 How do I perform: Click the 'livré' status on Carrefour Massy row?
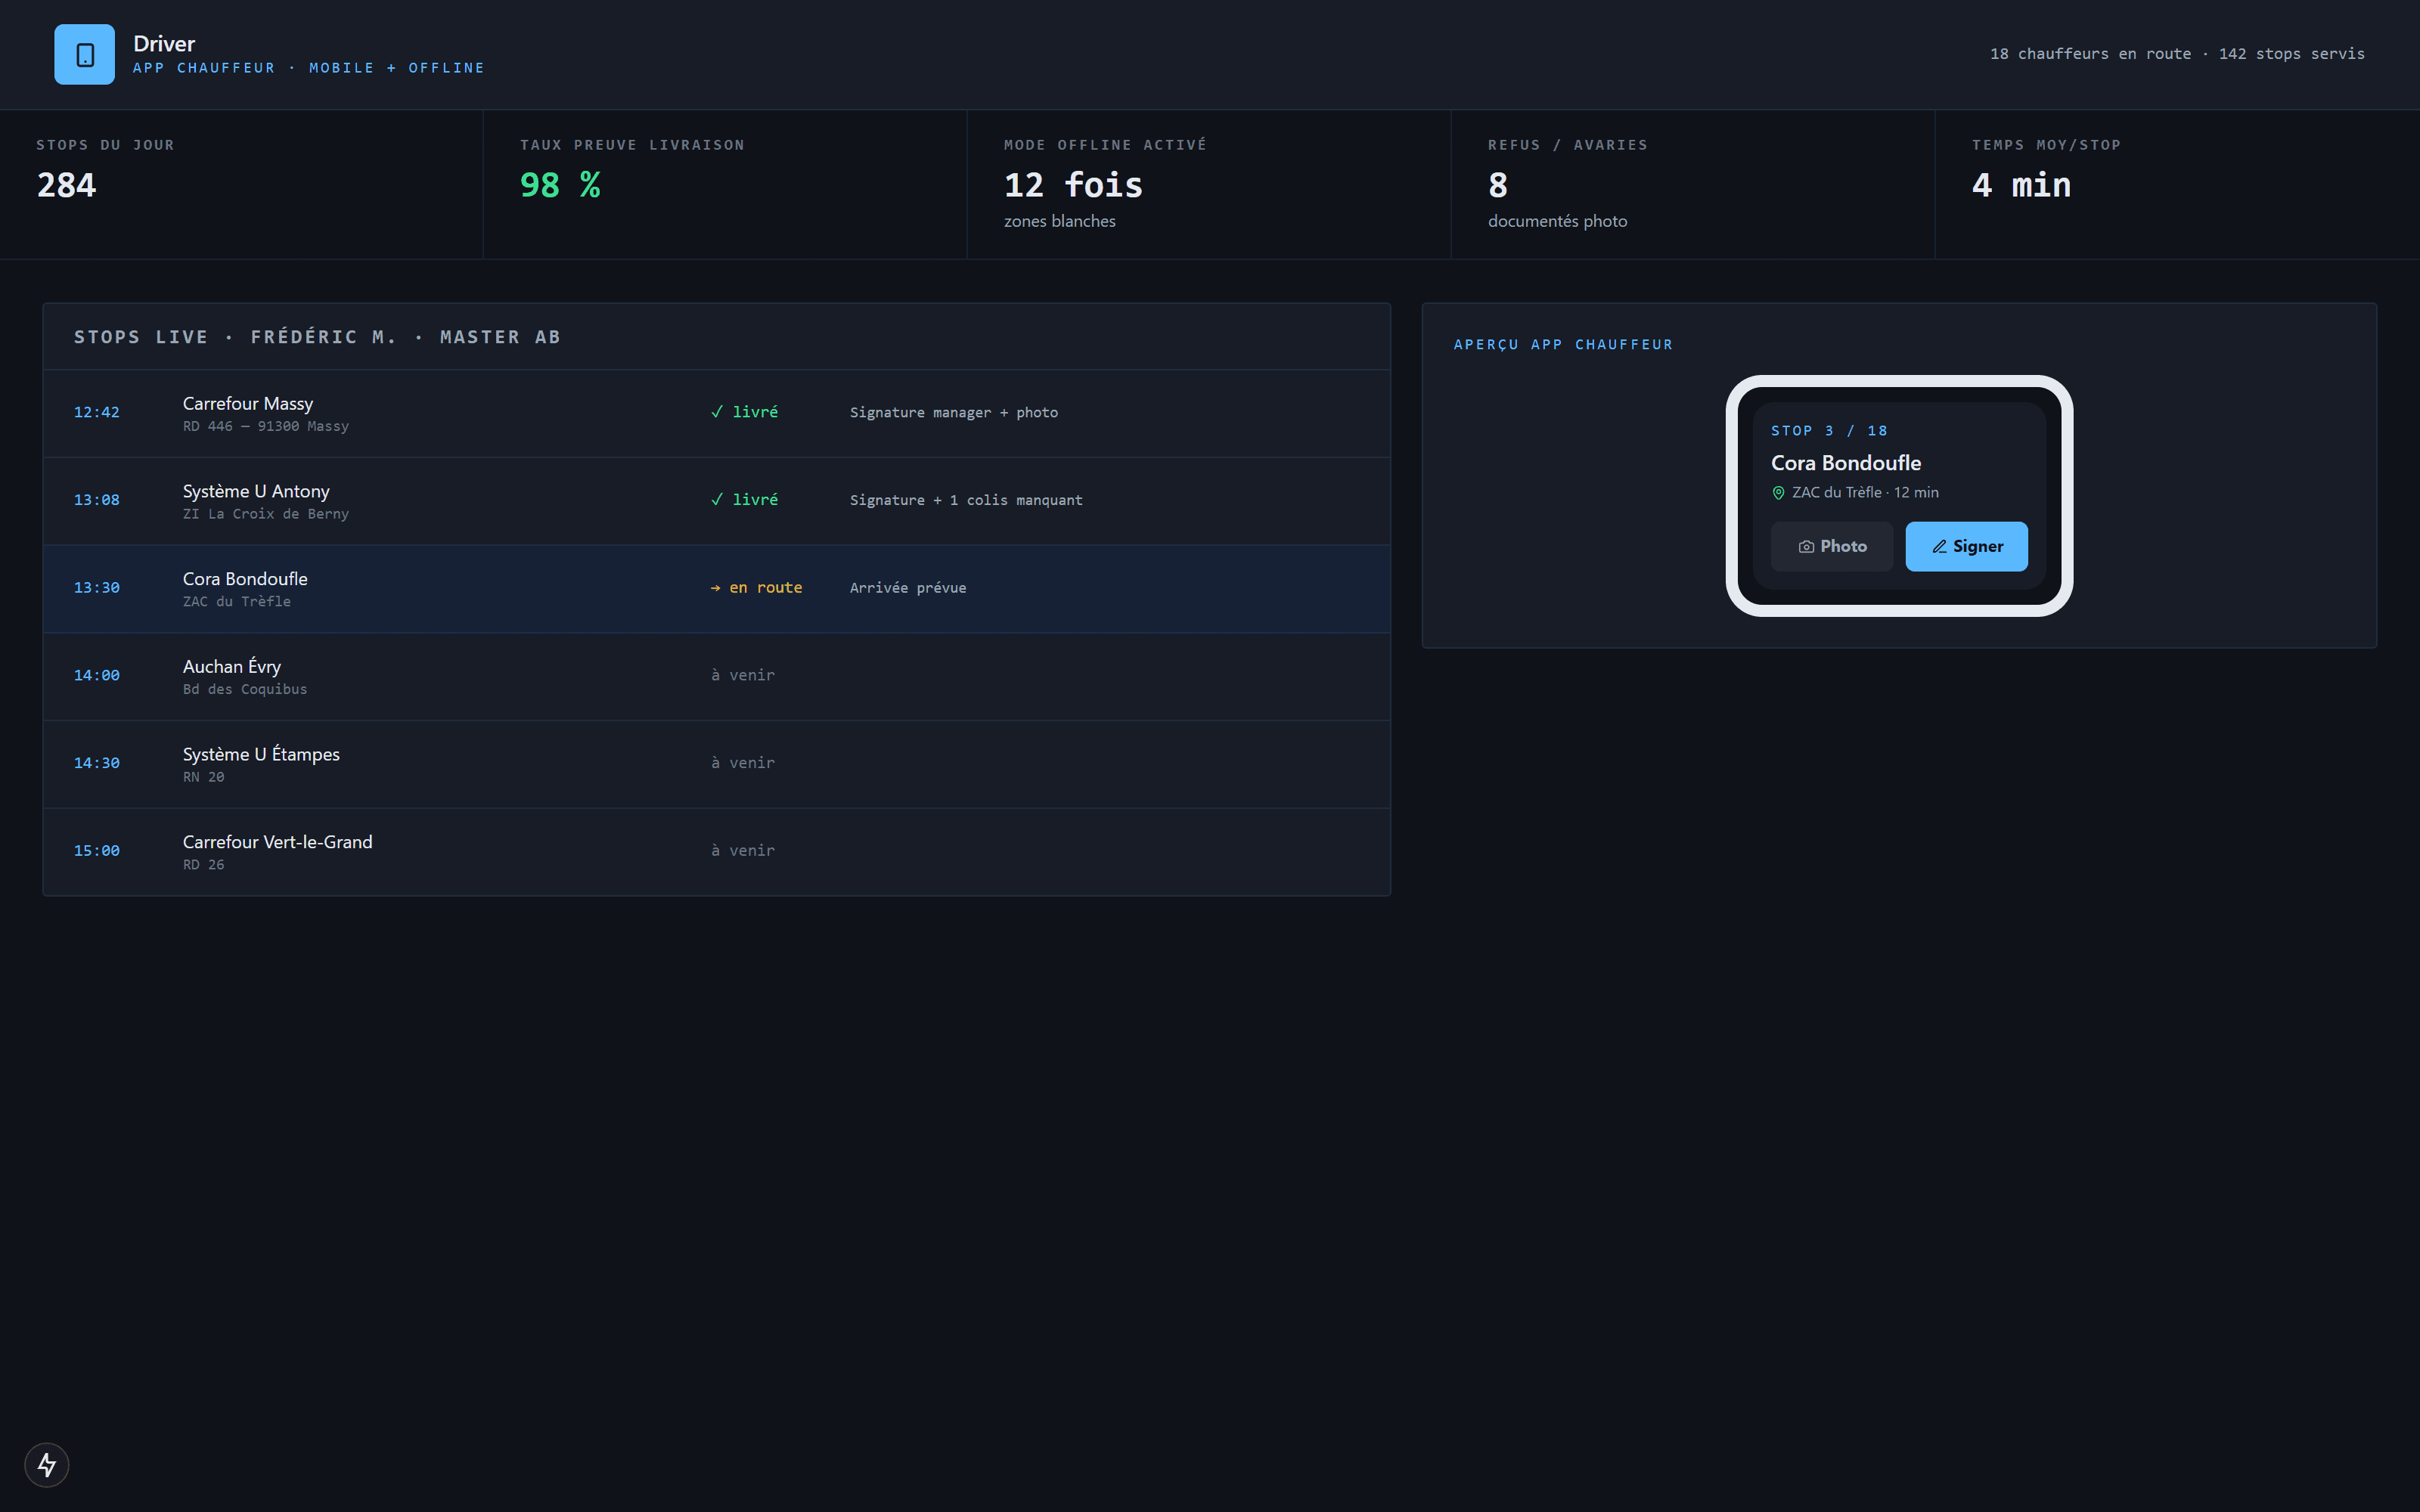click(755, 412)
